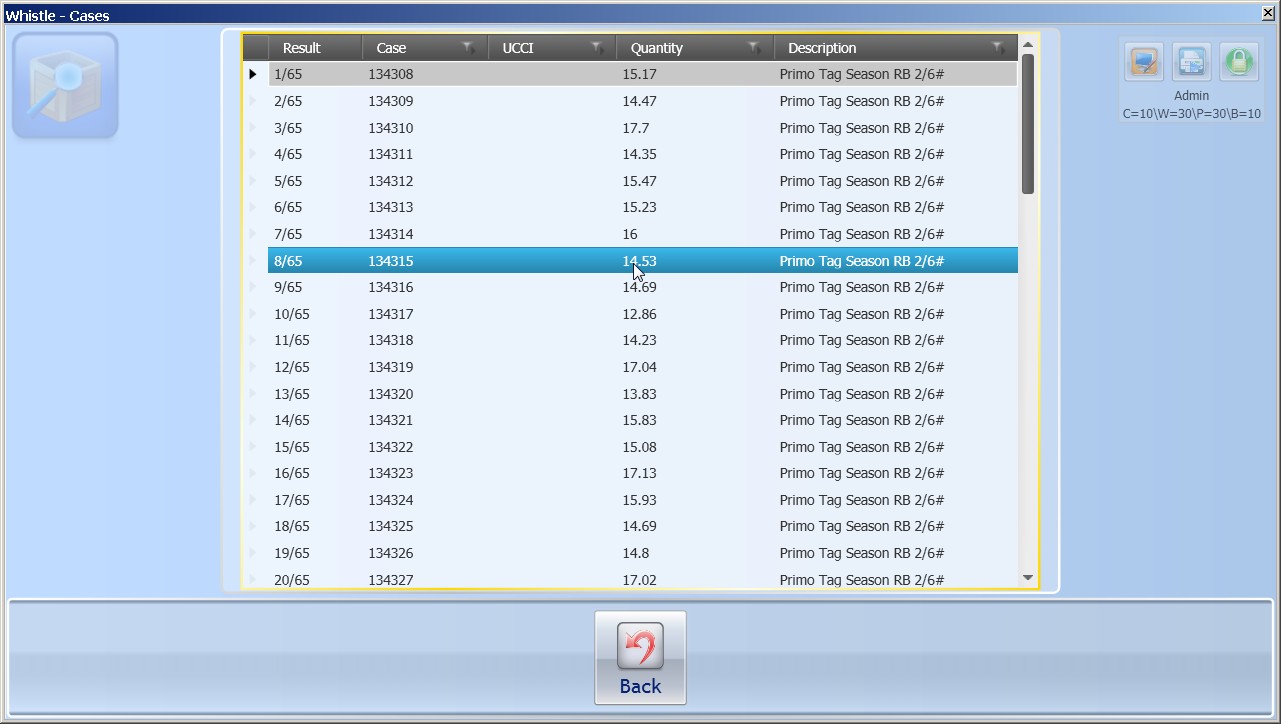Viewport: 1281px width, 724px height.
Task: Click quantity value 14.35
Action: (x=639, y=154)
